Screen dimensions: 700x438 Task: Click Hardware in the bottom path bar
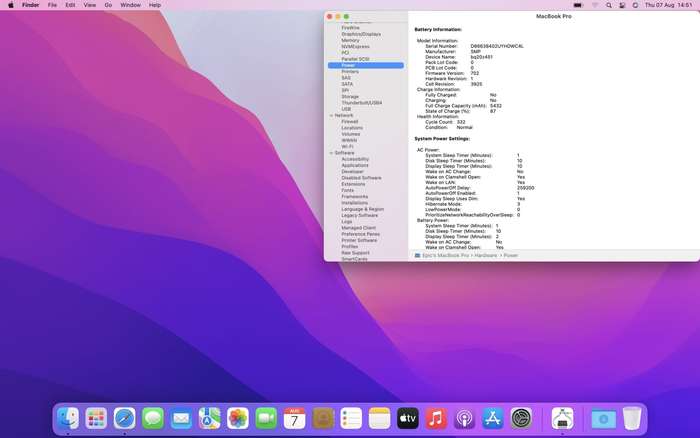[x=485, y=255]
